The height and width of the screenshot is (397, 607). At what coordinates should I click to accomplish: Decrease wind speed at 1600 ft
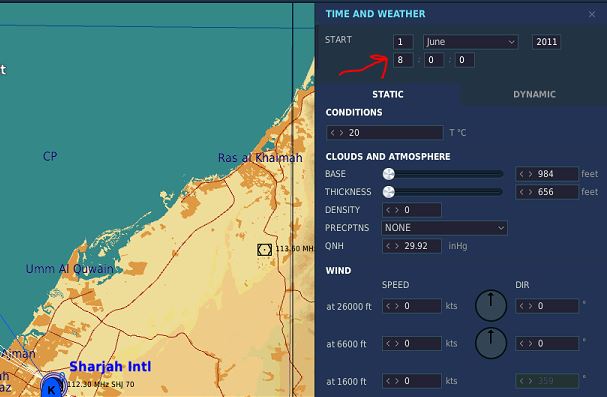click(388, 381)
